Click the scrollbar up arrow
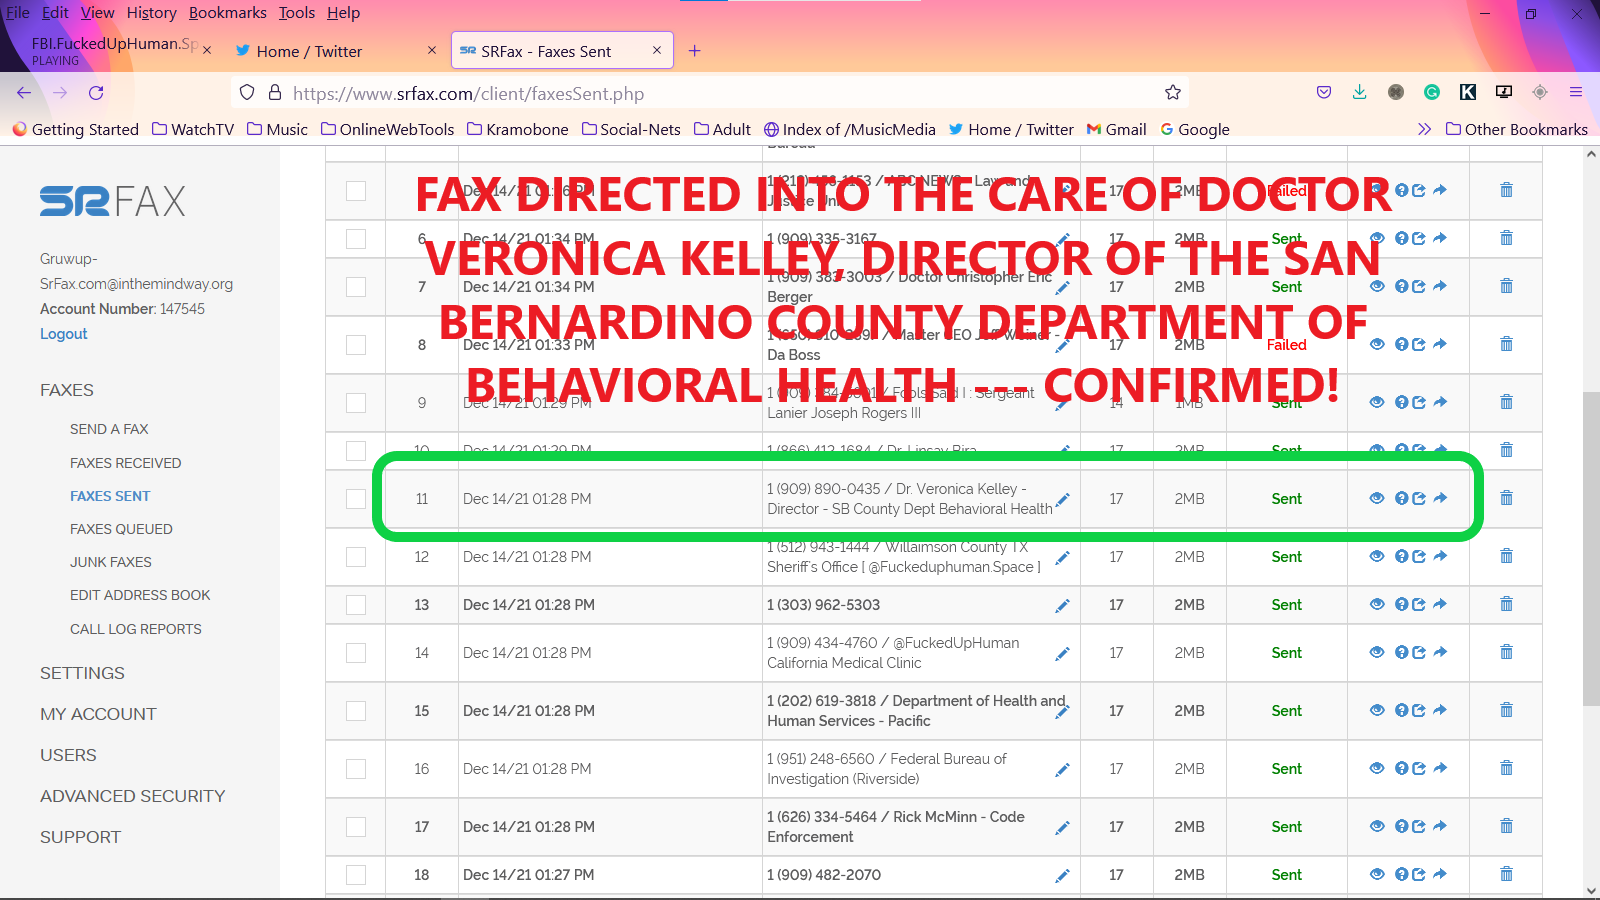The width and height of the screenshot is (1600, 900). [x=1591, y=154]
